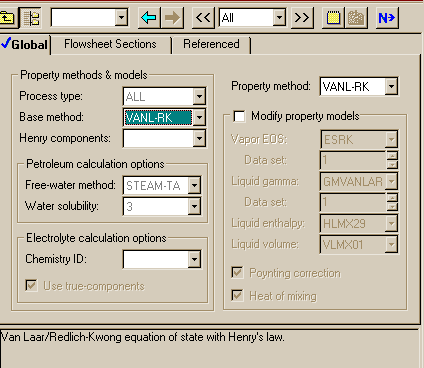Viewport: 424px width, 368px height.
Task: Enable Modify property models checkbox
Action: tap(239, 116)
